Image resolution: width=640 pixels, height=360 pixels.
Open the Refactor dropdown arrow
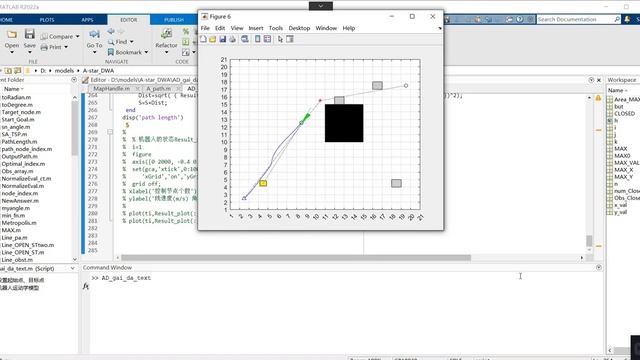pos(166,52)
